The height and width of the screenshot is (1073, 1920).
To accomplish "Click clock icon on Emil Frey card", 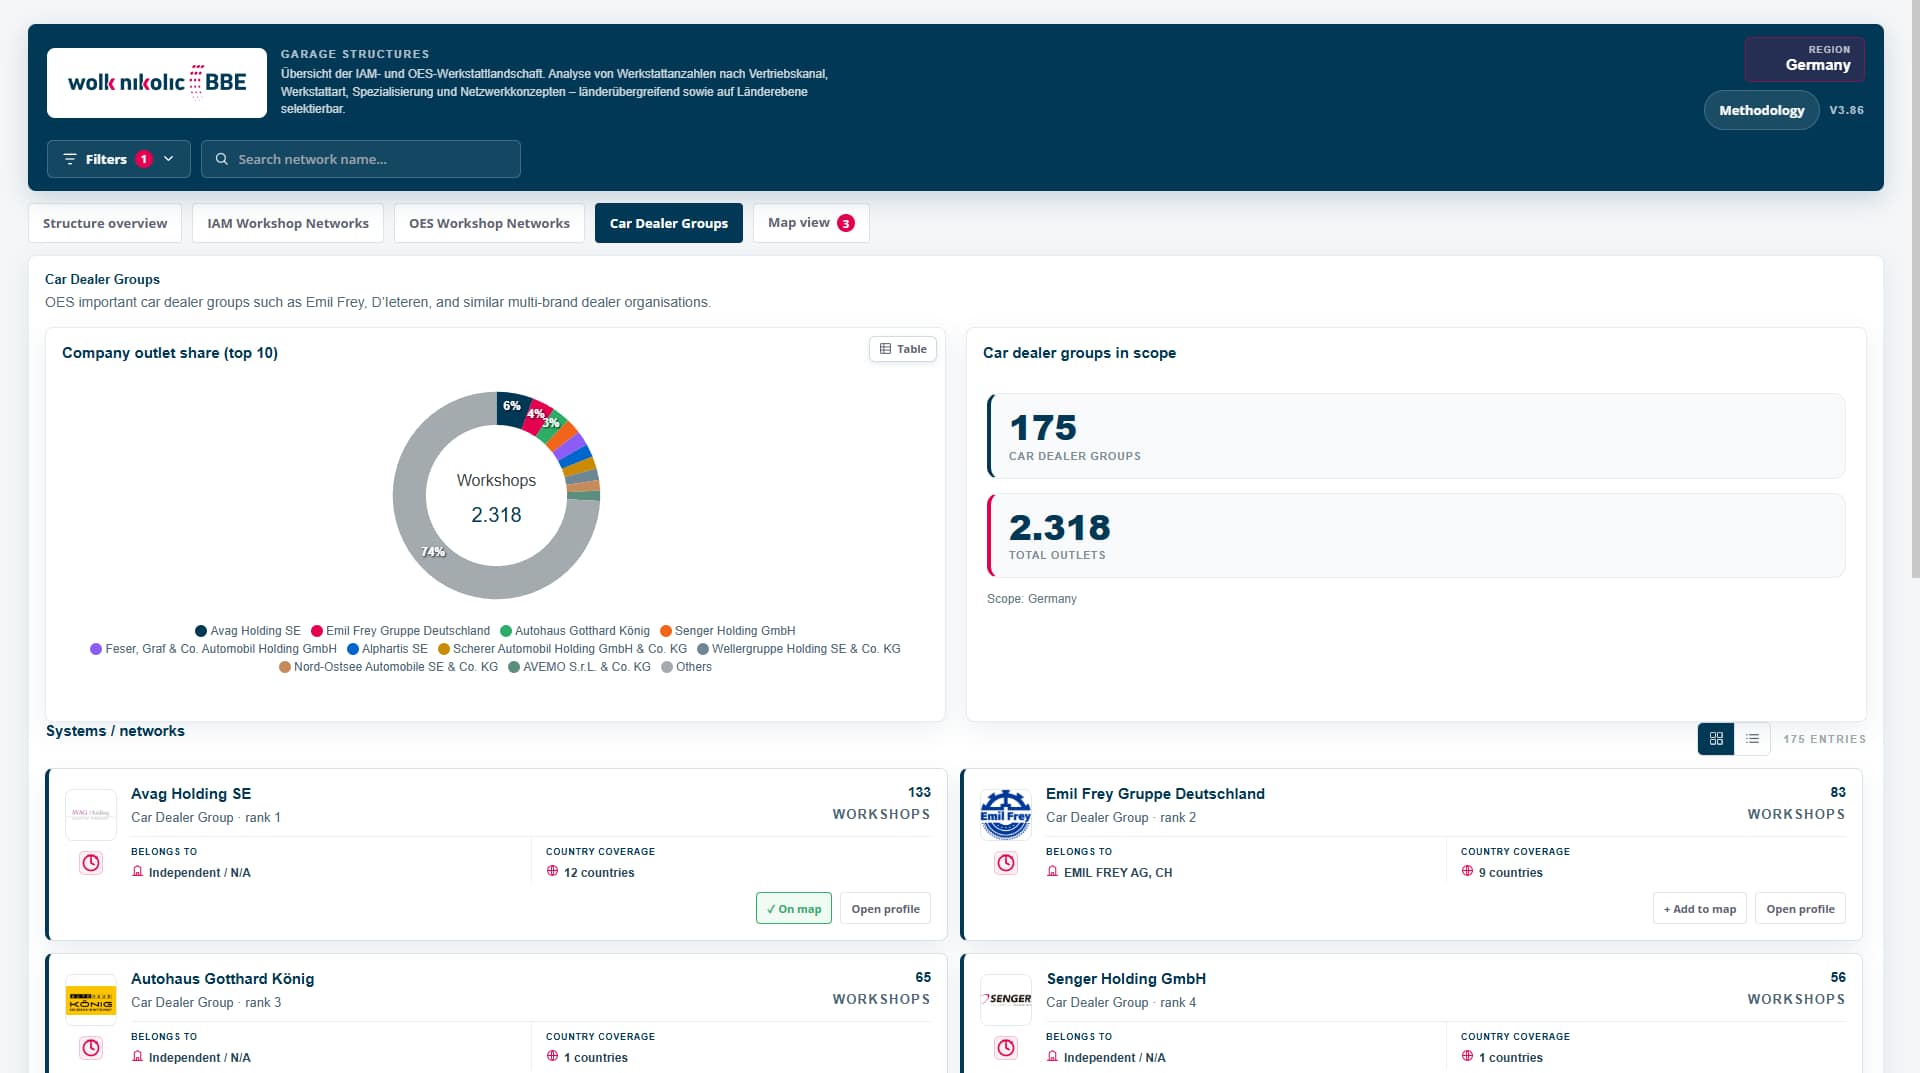I will pos(1006,863).
